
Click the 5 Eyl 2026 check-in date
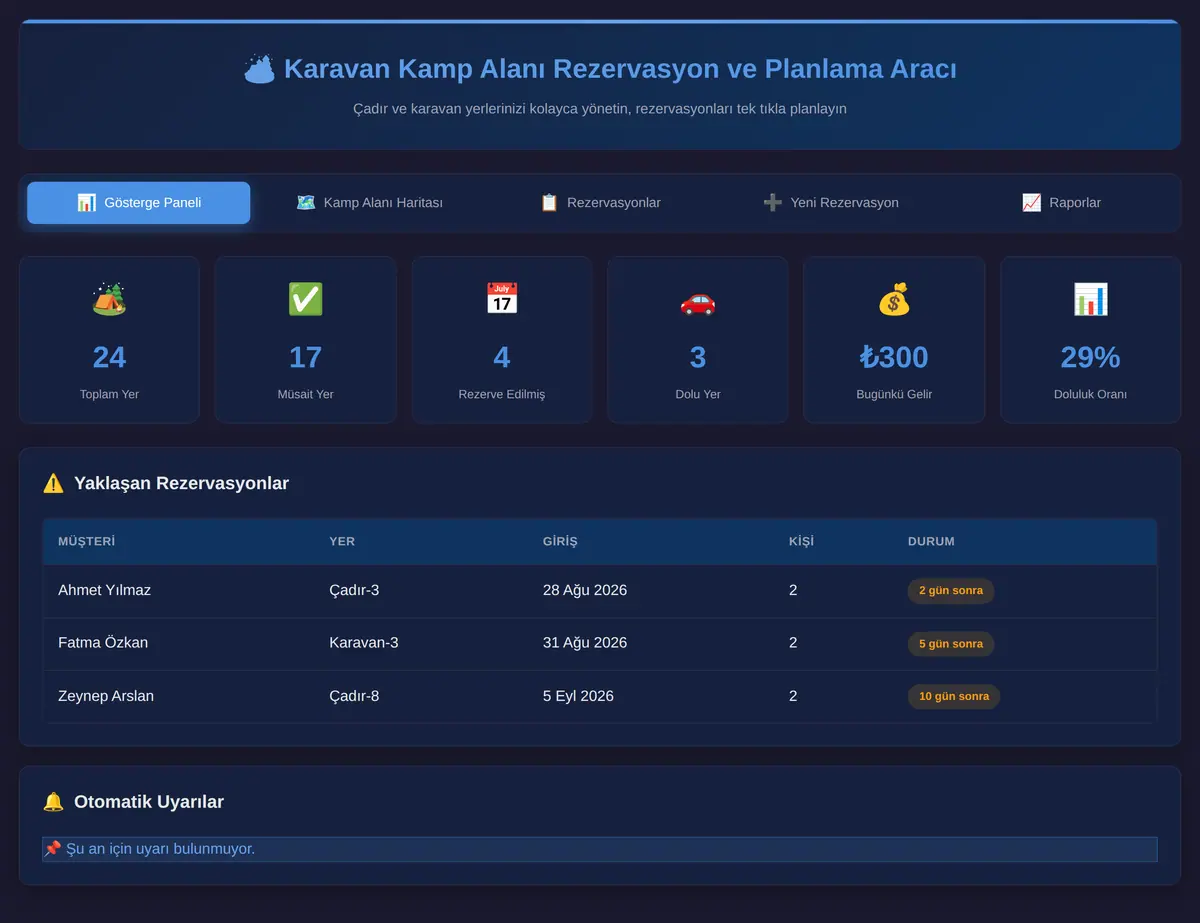578,697
